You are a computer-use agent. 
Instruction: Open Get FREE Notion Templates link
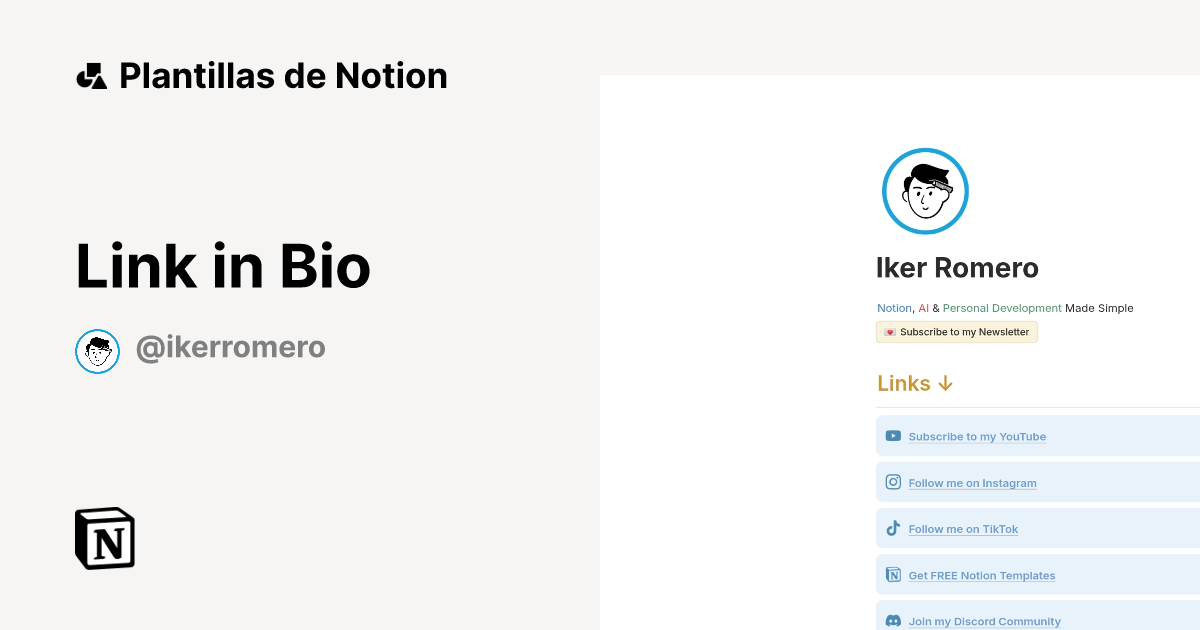(981, 576)
